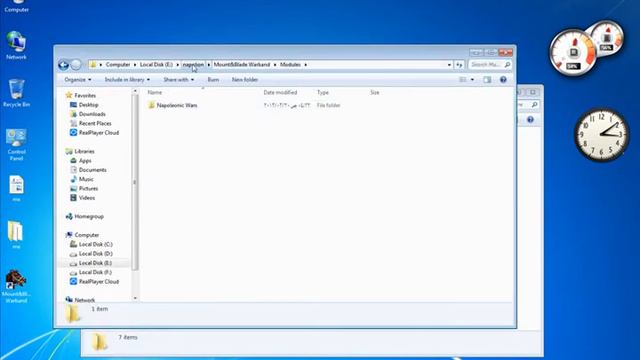Select the Mount&Blade Warband desktop shortcut
This screenshot has width=640, height=360.
click(16, 286)
